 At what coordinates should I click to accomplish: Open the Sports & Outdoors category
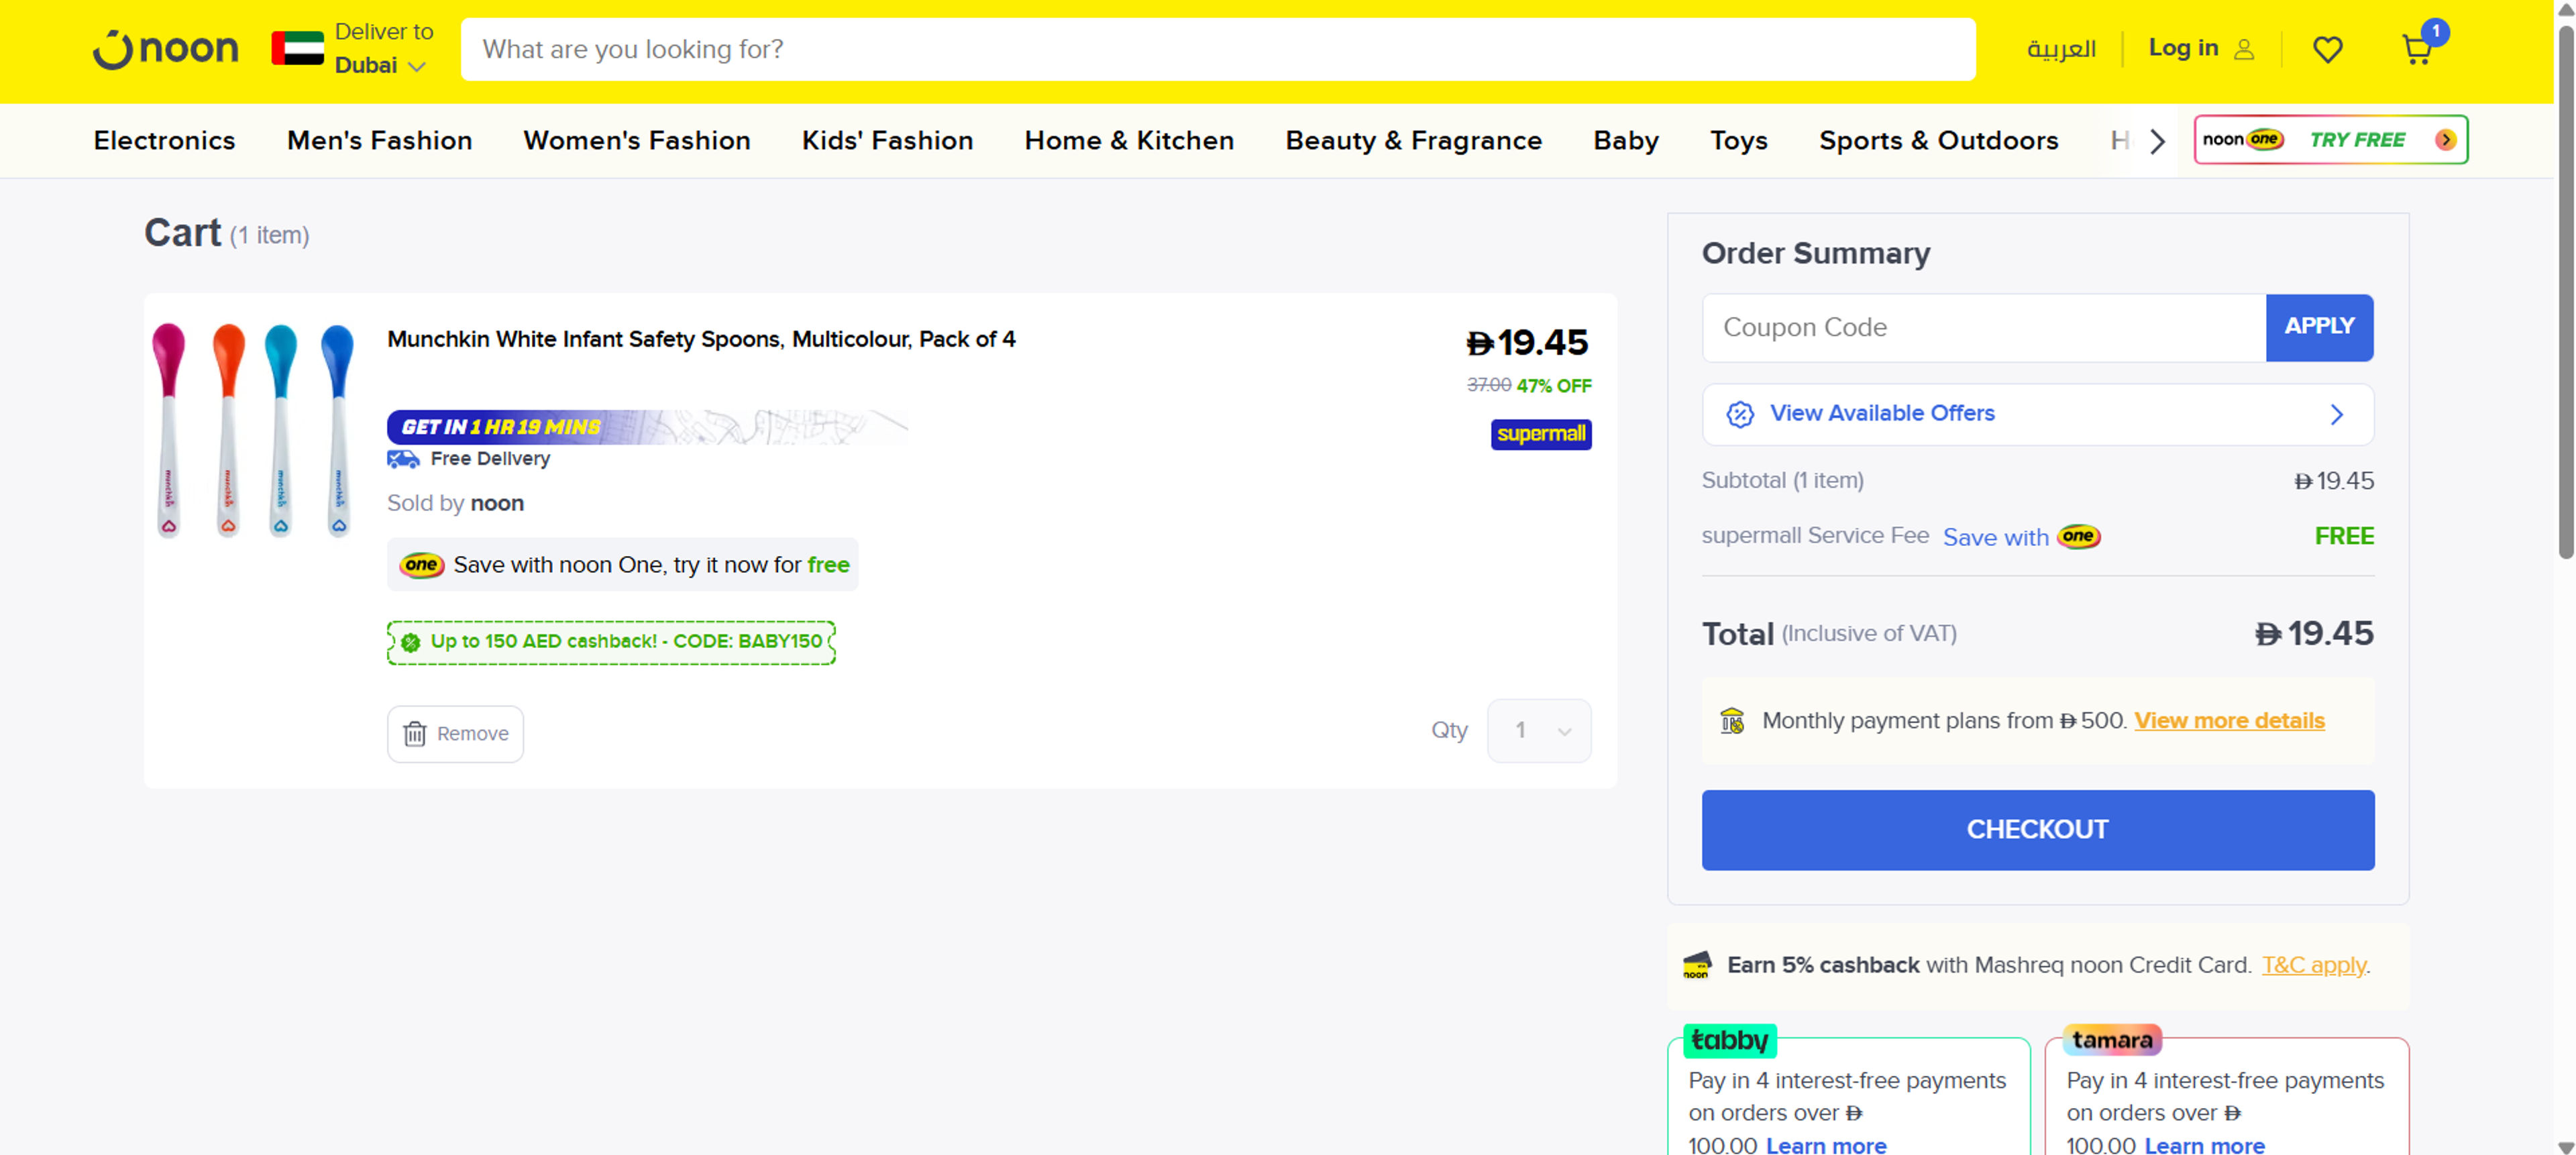tap(1938, 140)
